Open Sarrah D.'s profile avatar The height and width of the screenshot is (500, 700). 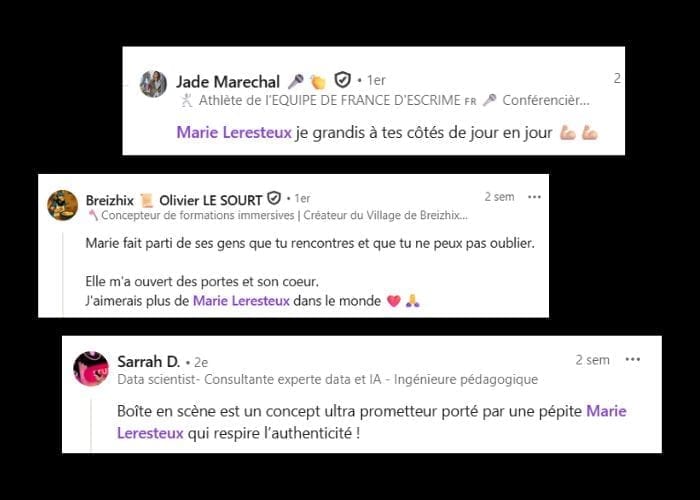click(x=91, y=369)
